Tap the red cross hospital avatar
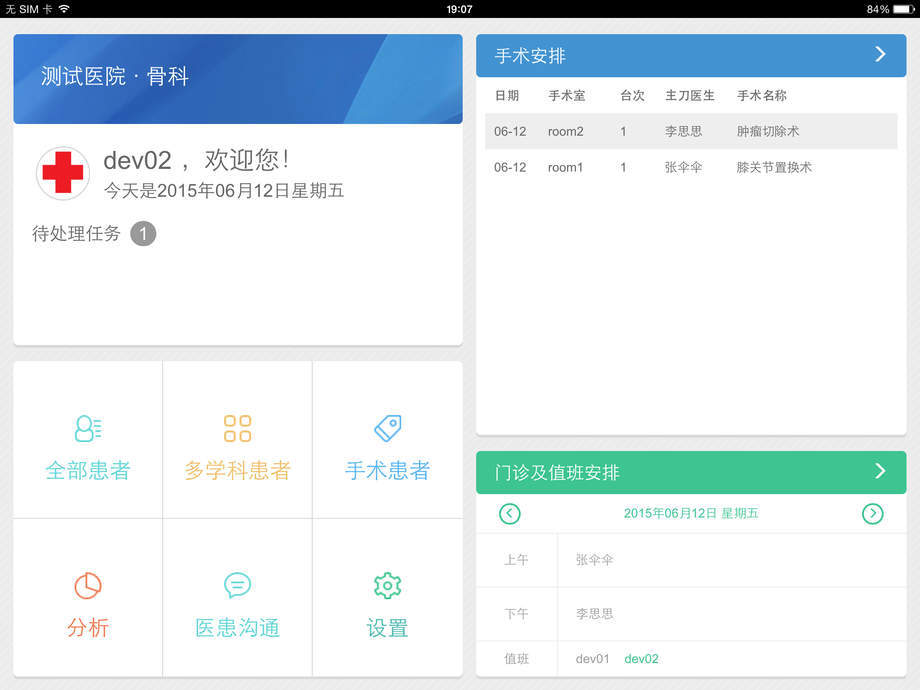 [x=63, y=173]
